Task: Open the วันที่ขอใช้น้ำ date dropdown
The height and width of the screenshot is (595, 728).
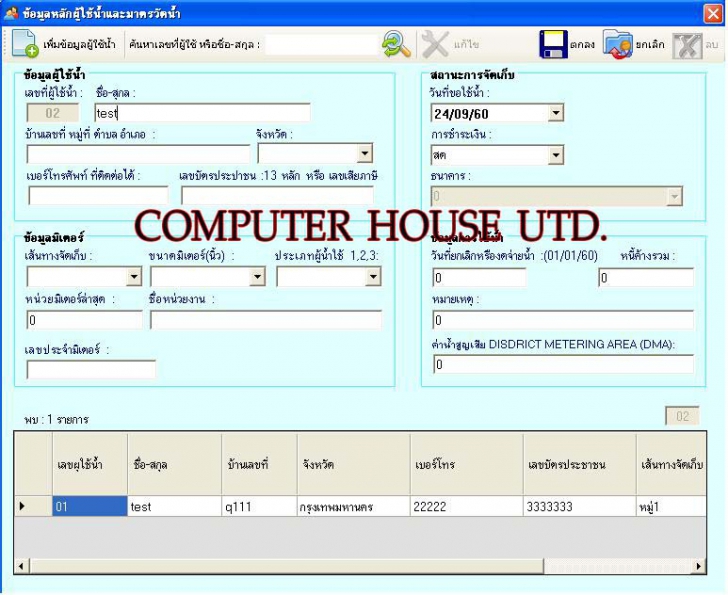Action: click(x=555, y=113)
